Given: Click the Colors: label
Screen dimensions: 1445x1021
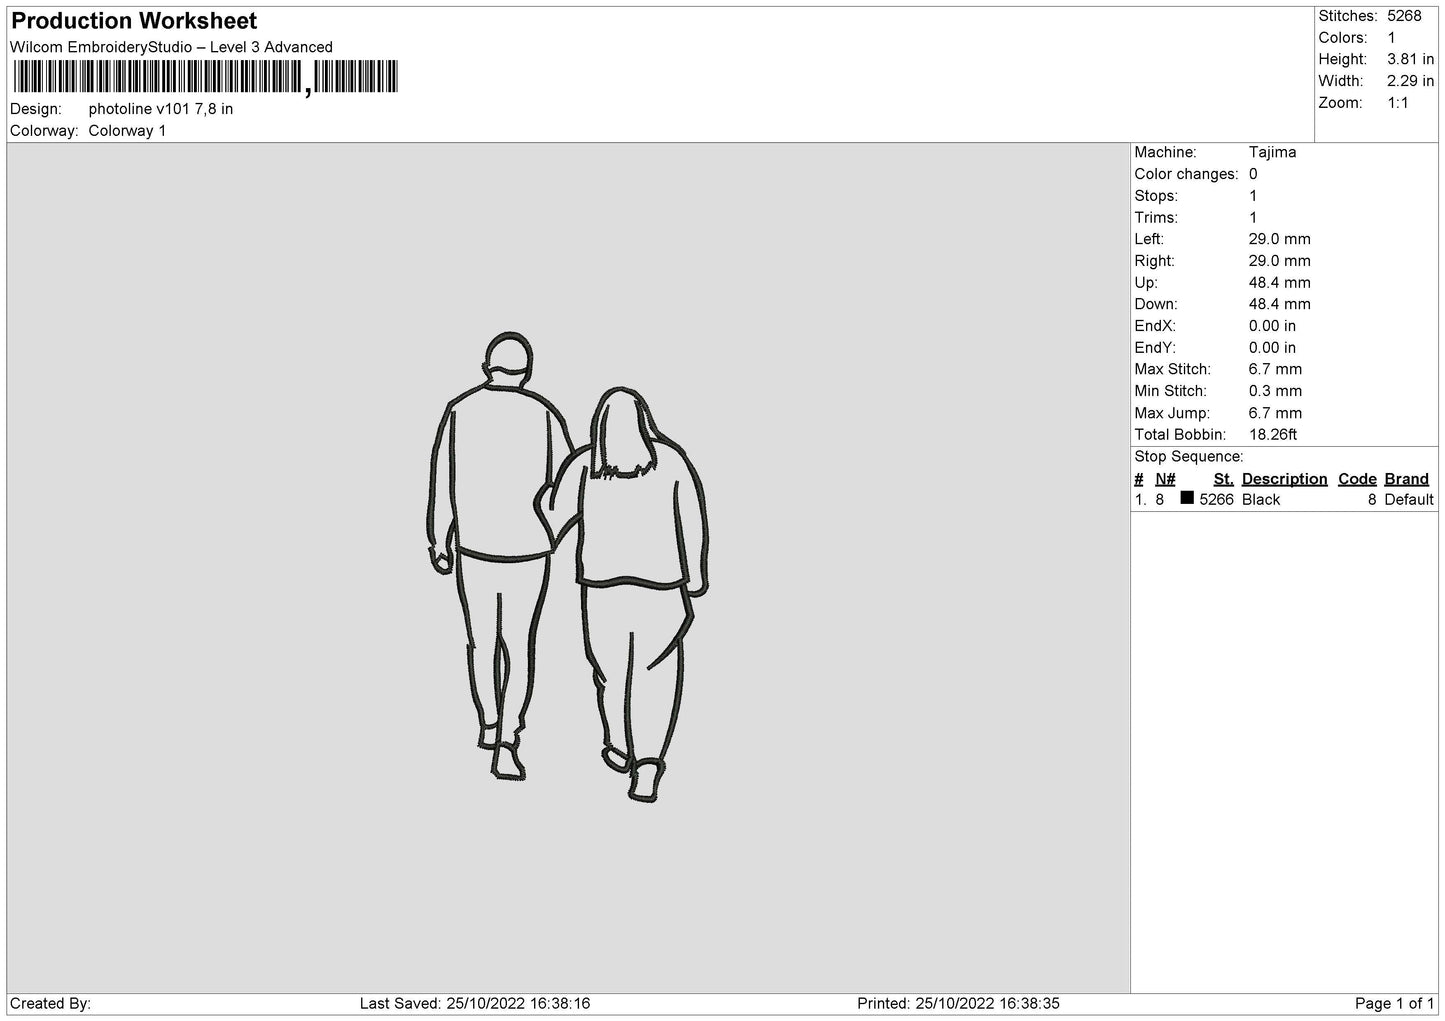Looking at the screenshot, I should [1342, 38].
